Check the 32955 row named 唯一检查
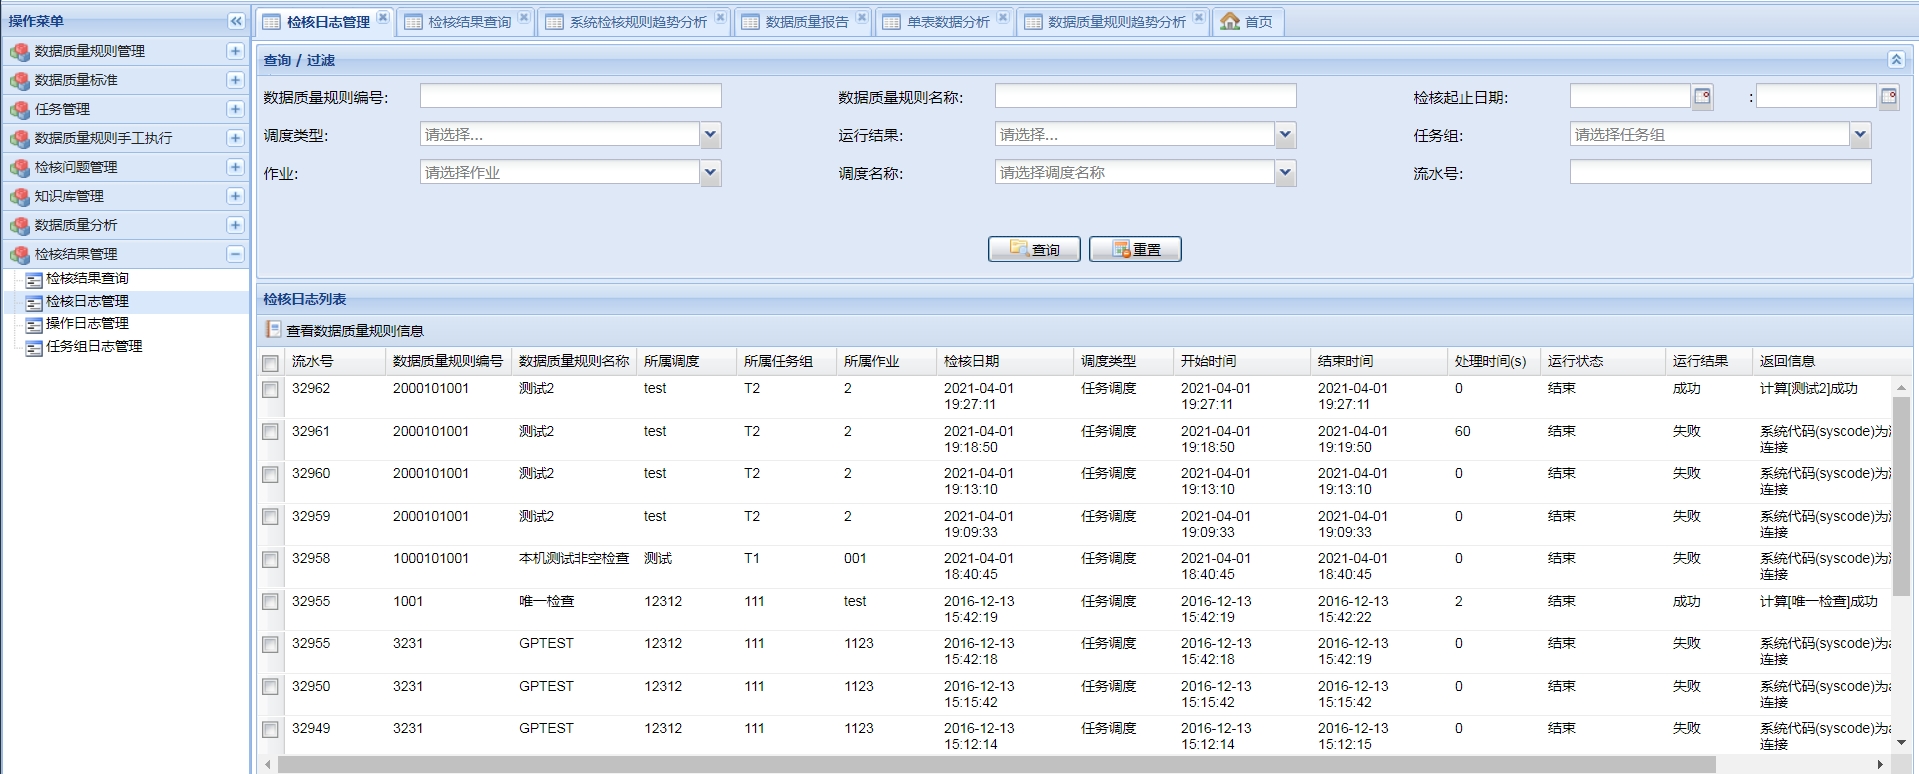 tap(270, 602)
